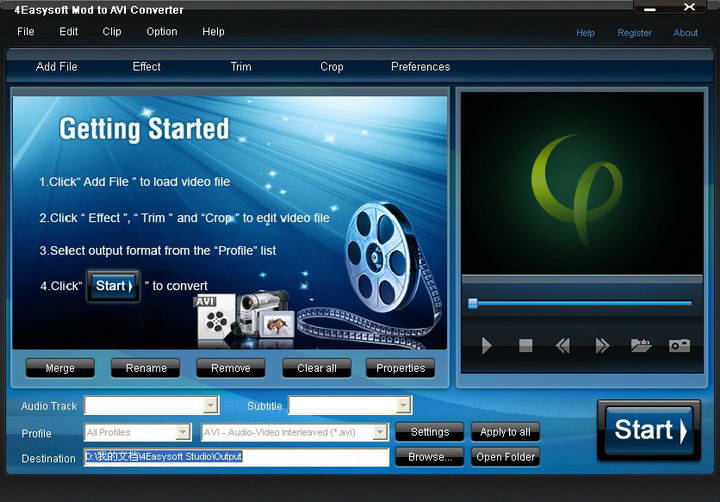Take a snapshot with camera icon
720x502 pixels.
[680, 345]
